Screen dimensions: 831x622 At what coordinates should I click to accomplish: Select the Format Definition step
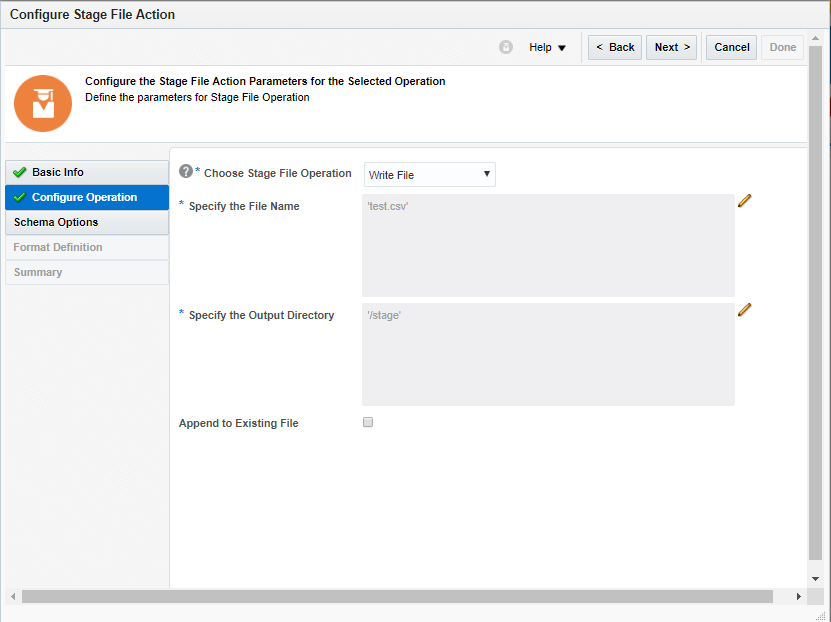(87, 247)
